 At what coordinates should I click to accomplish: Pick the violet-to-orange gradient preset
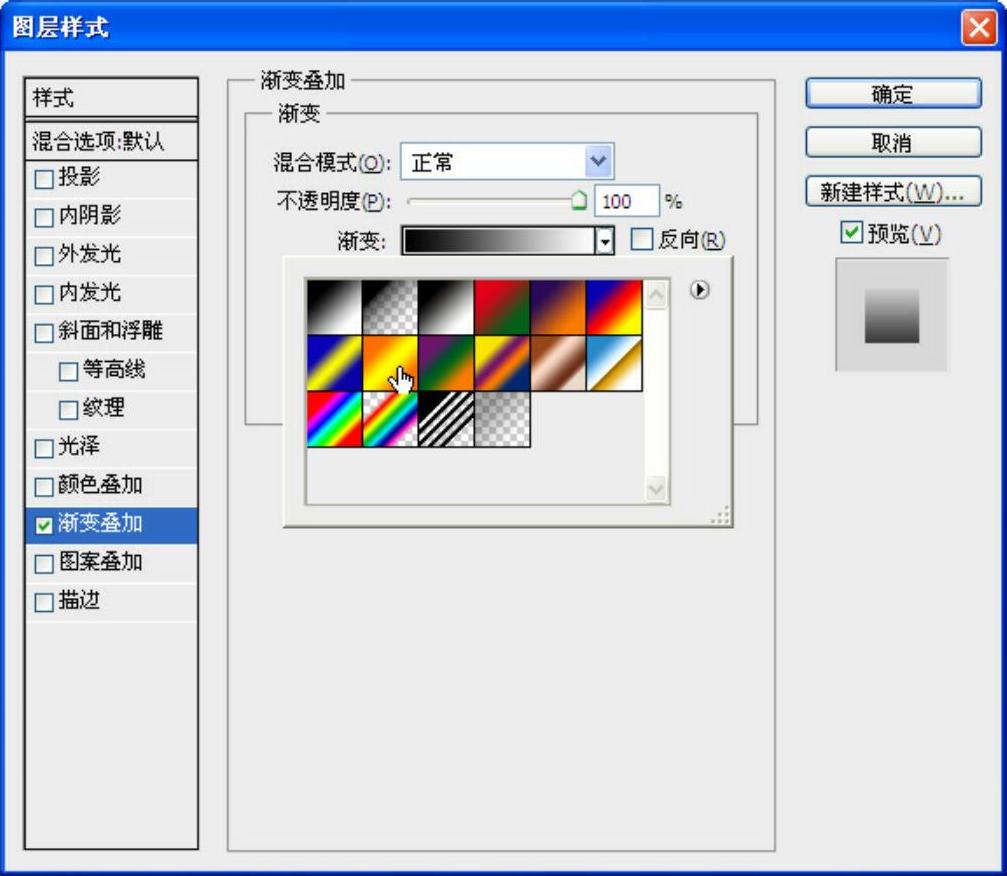pyautogui.click(x=558, y=307)
